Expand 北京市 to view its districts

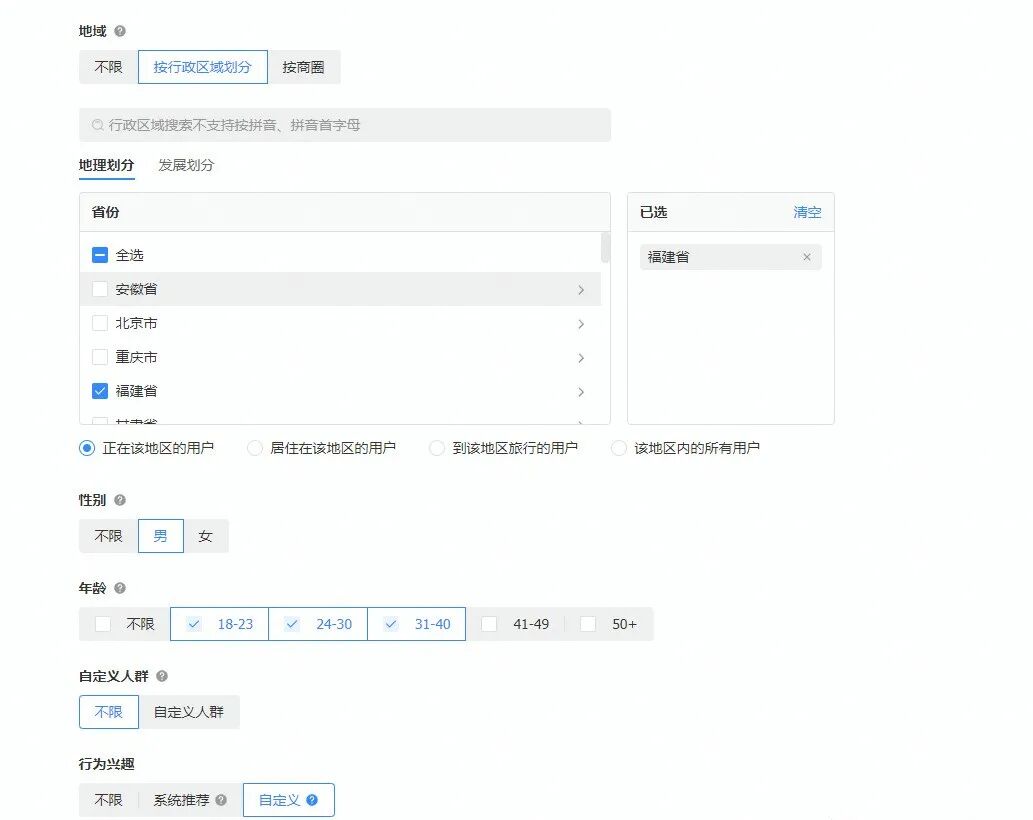pos(581,323)
